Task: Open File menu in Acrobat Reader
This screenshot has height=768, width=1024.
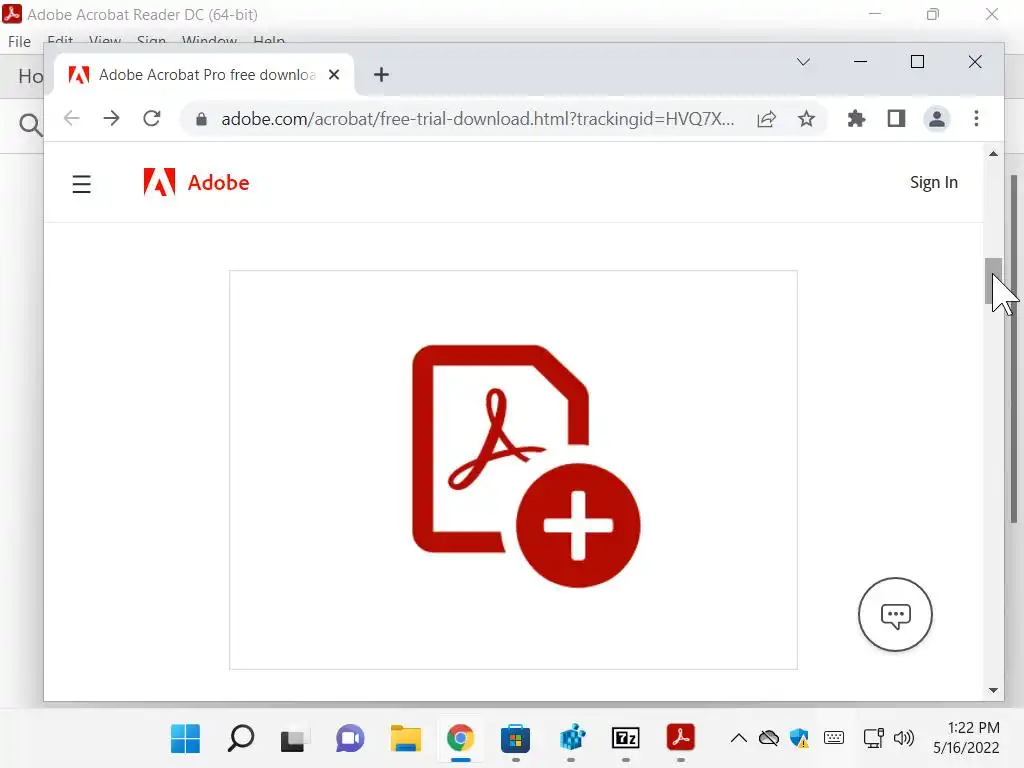Action: 19,42
